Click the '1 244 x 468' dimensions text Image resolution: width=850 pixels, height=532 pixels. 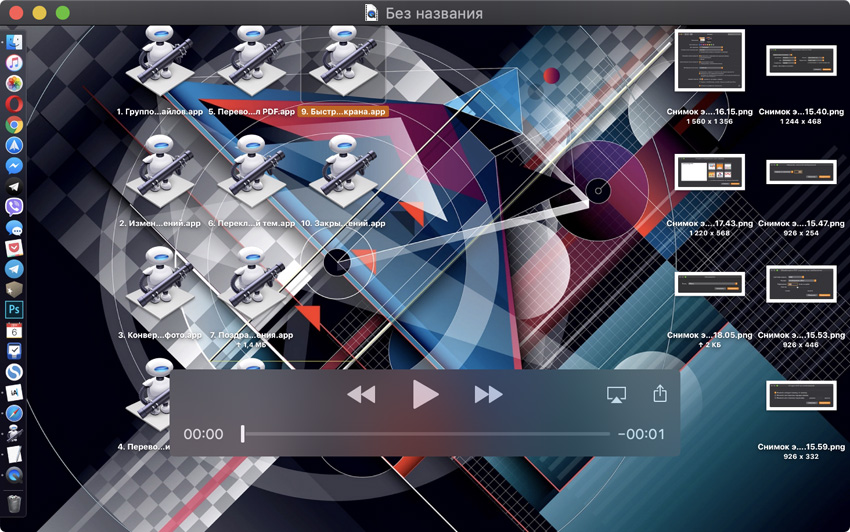[x=801, y=121]
